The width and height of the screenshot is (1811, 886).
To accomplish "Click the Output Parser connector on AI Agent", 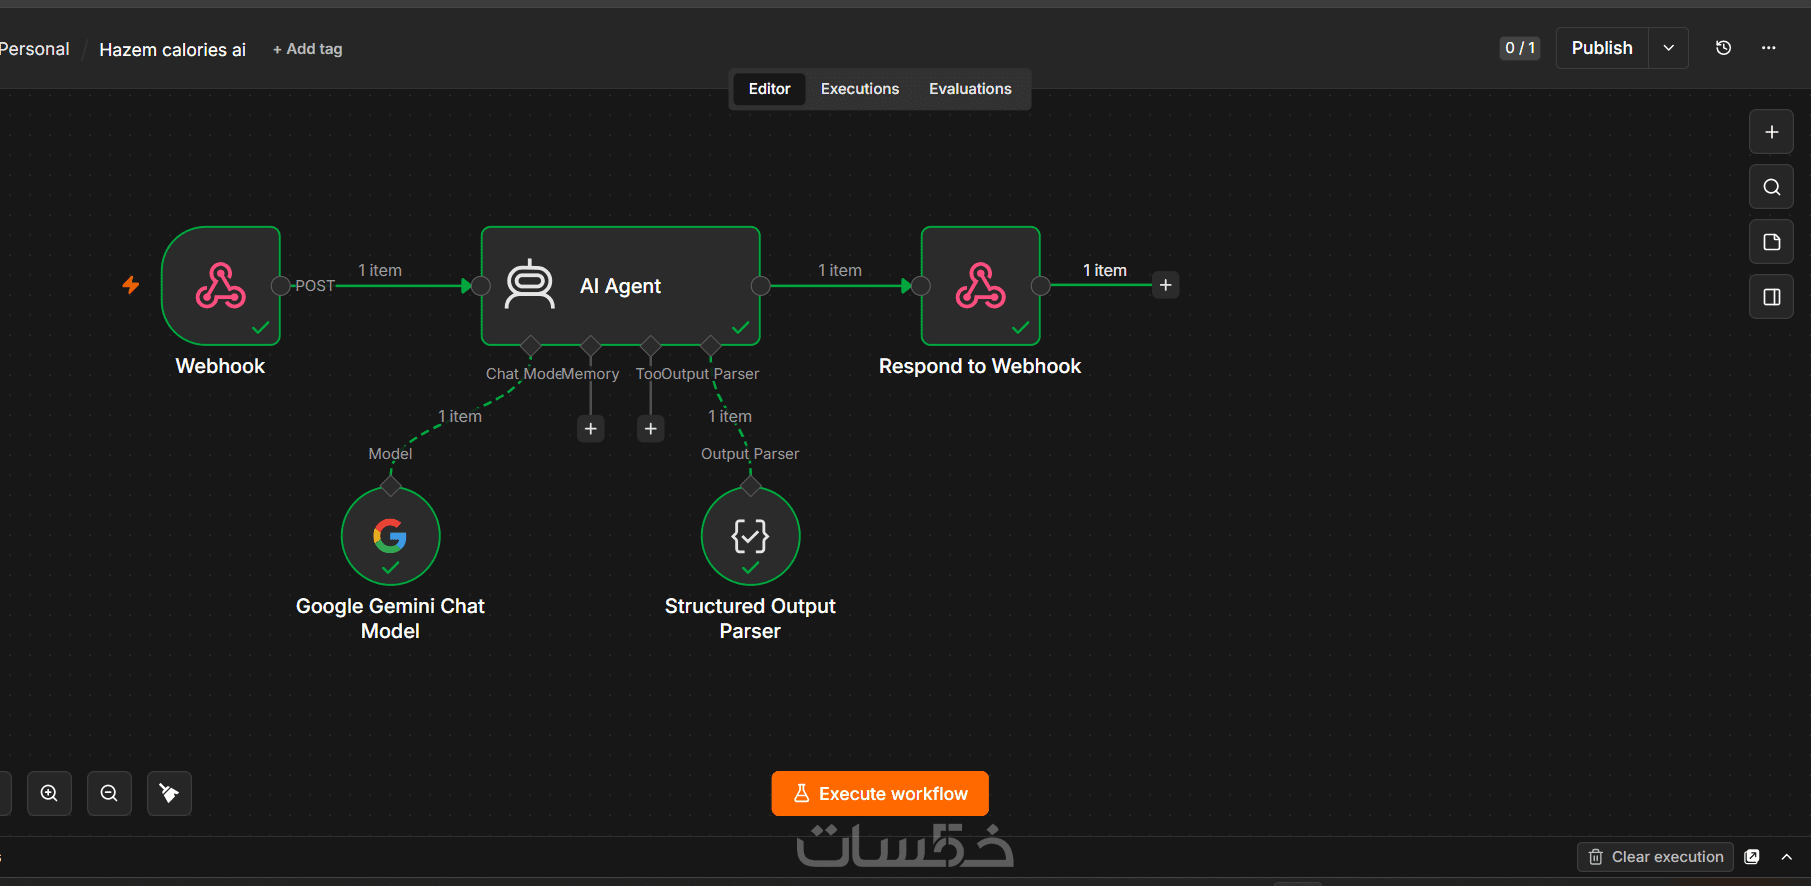I will point(711,346).
